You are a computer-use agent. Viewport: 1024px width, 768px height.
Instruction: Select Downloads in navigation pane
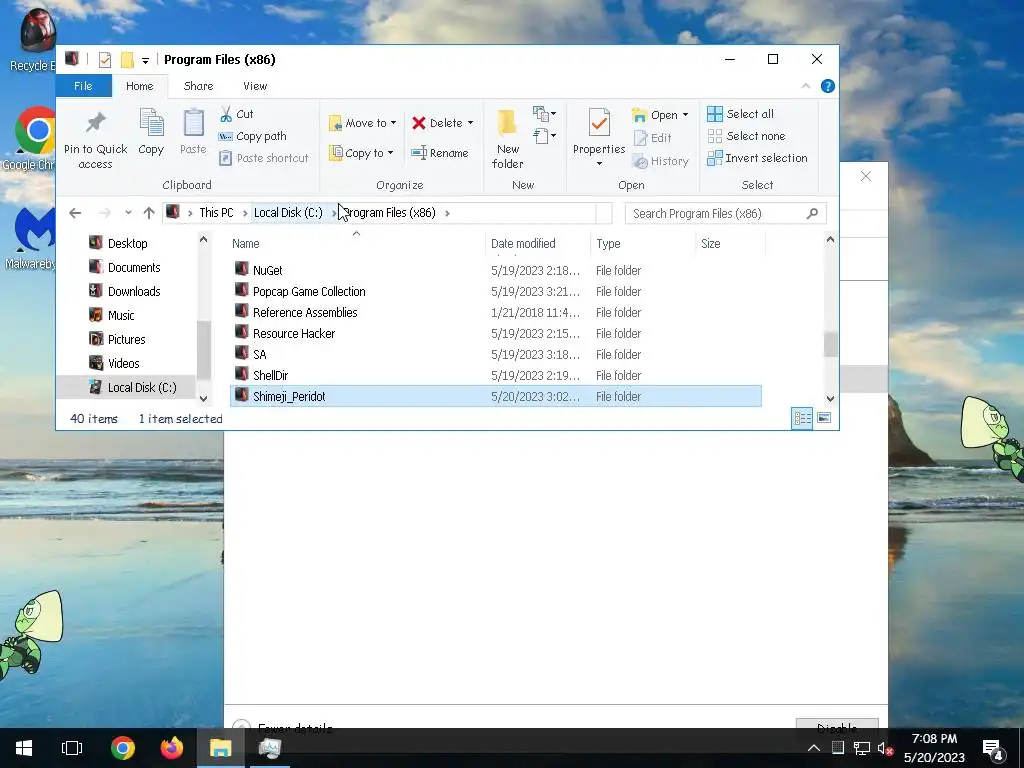[134, 291]
